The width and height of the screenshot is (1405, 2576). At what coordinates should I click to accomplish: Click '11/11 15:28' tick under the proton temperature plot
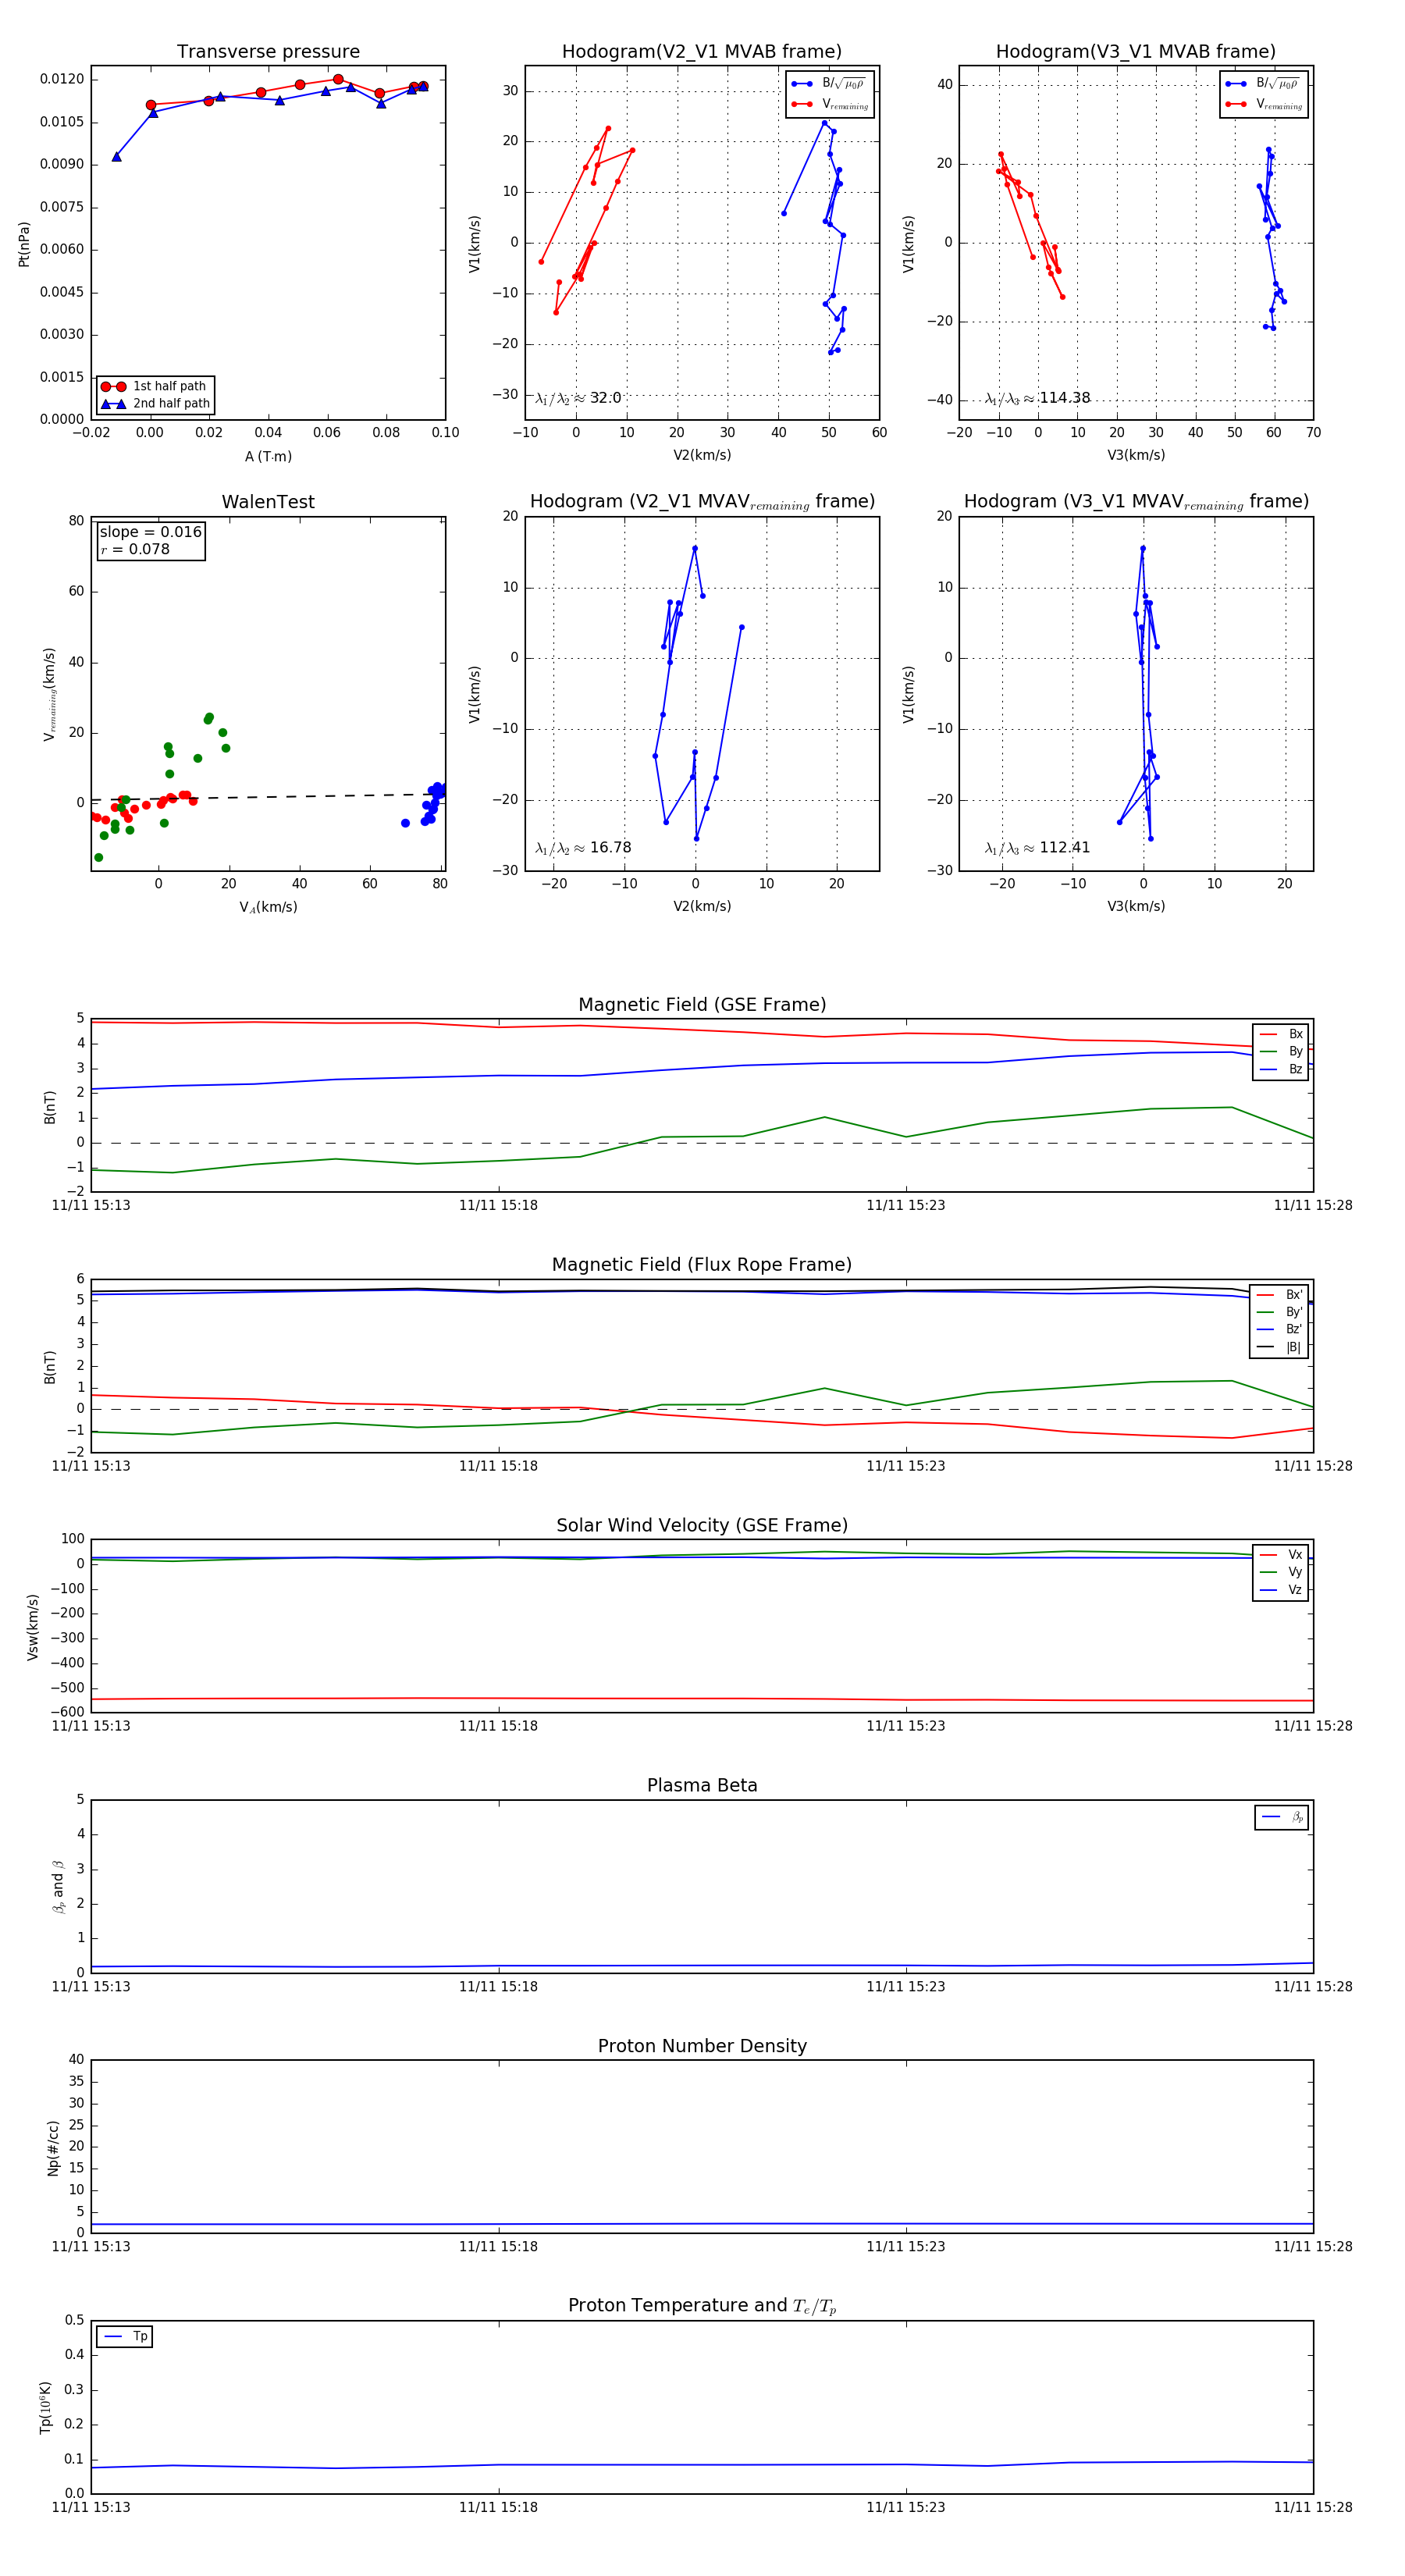click(1313, 2507)
